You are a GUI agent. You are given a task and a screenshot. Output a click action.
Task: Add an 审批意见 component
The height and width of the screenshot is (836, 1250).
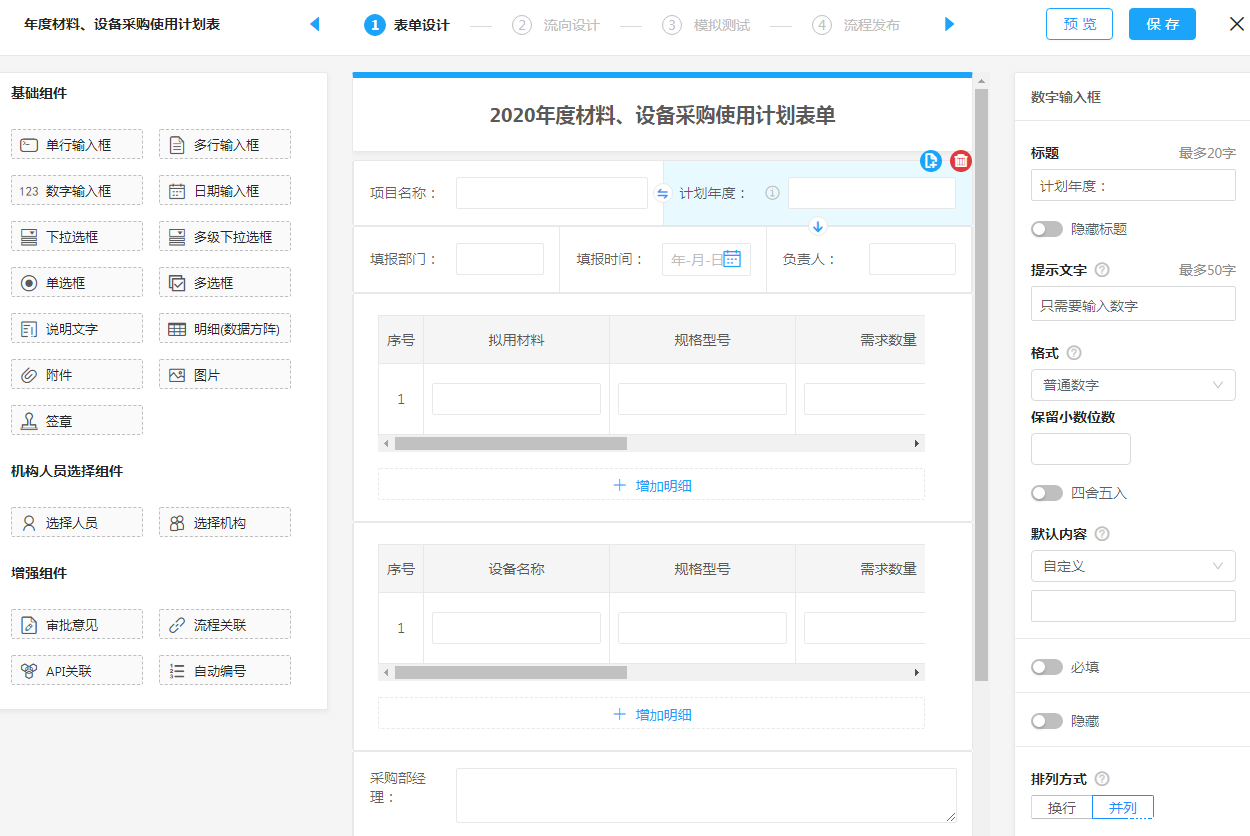pyautogui.click(x=77, y=624)
